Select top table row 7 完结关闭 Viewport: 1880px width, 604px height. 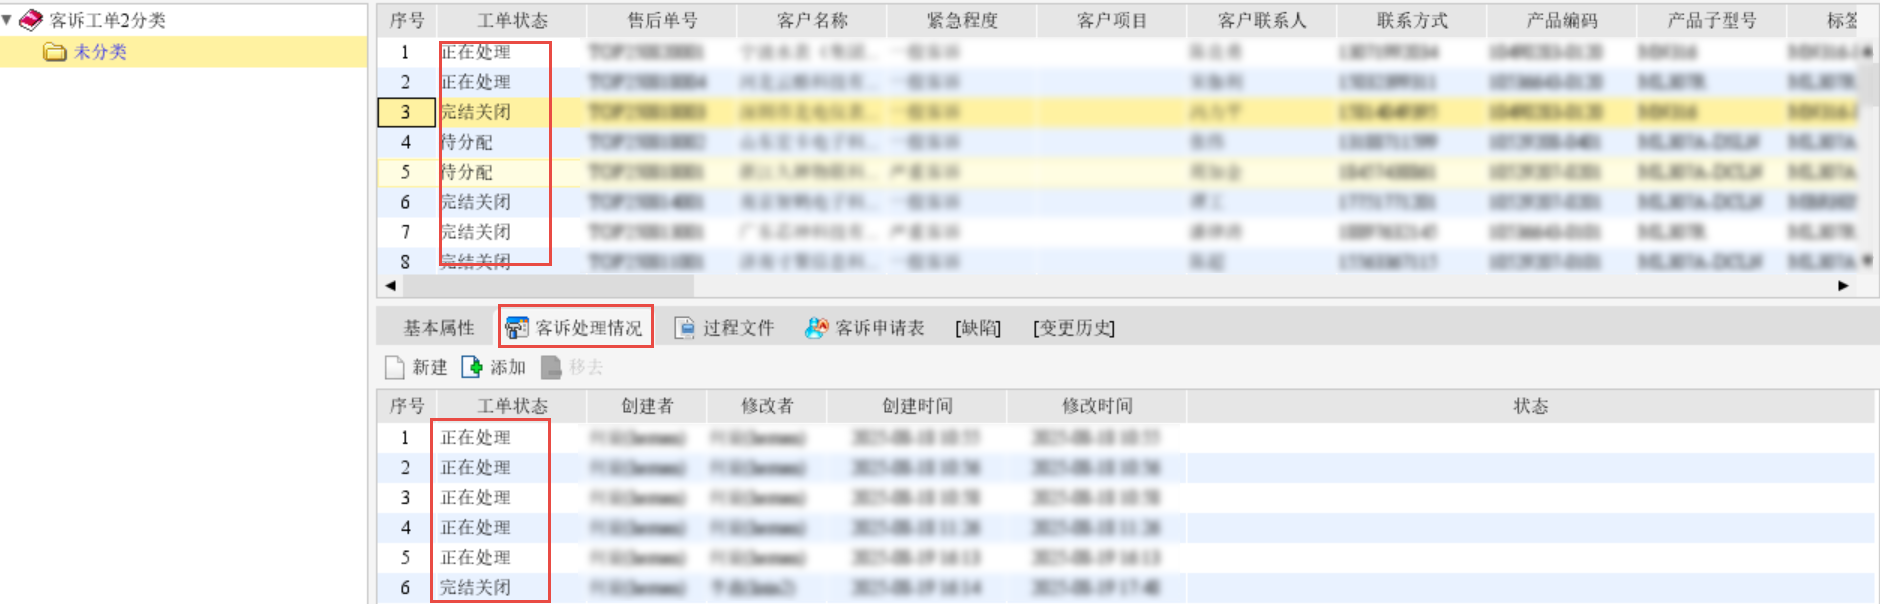476,232
